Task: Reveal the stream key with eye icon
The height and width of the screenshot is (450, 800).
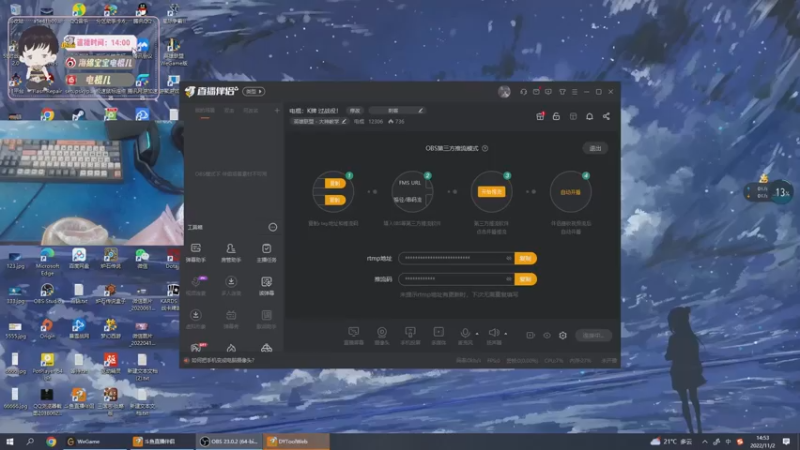Action: [x=509, y=279]
